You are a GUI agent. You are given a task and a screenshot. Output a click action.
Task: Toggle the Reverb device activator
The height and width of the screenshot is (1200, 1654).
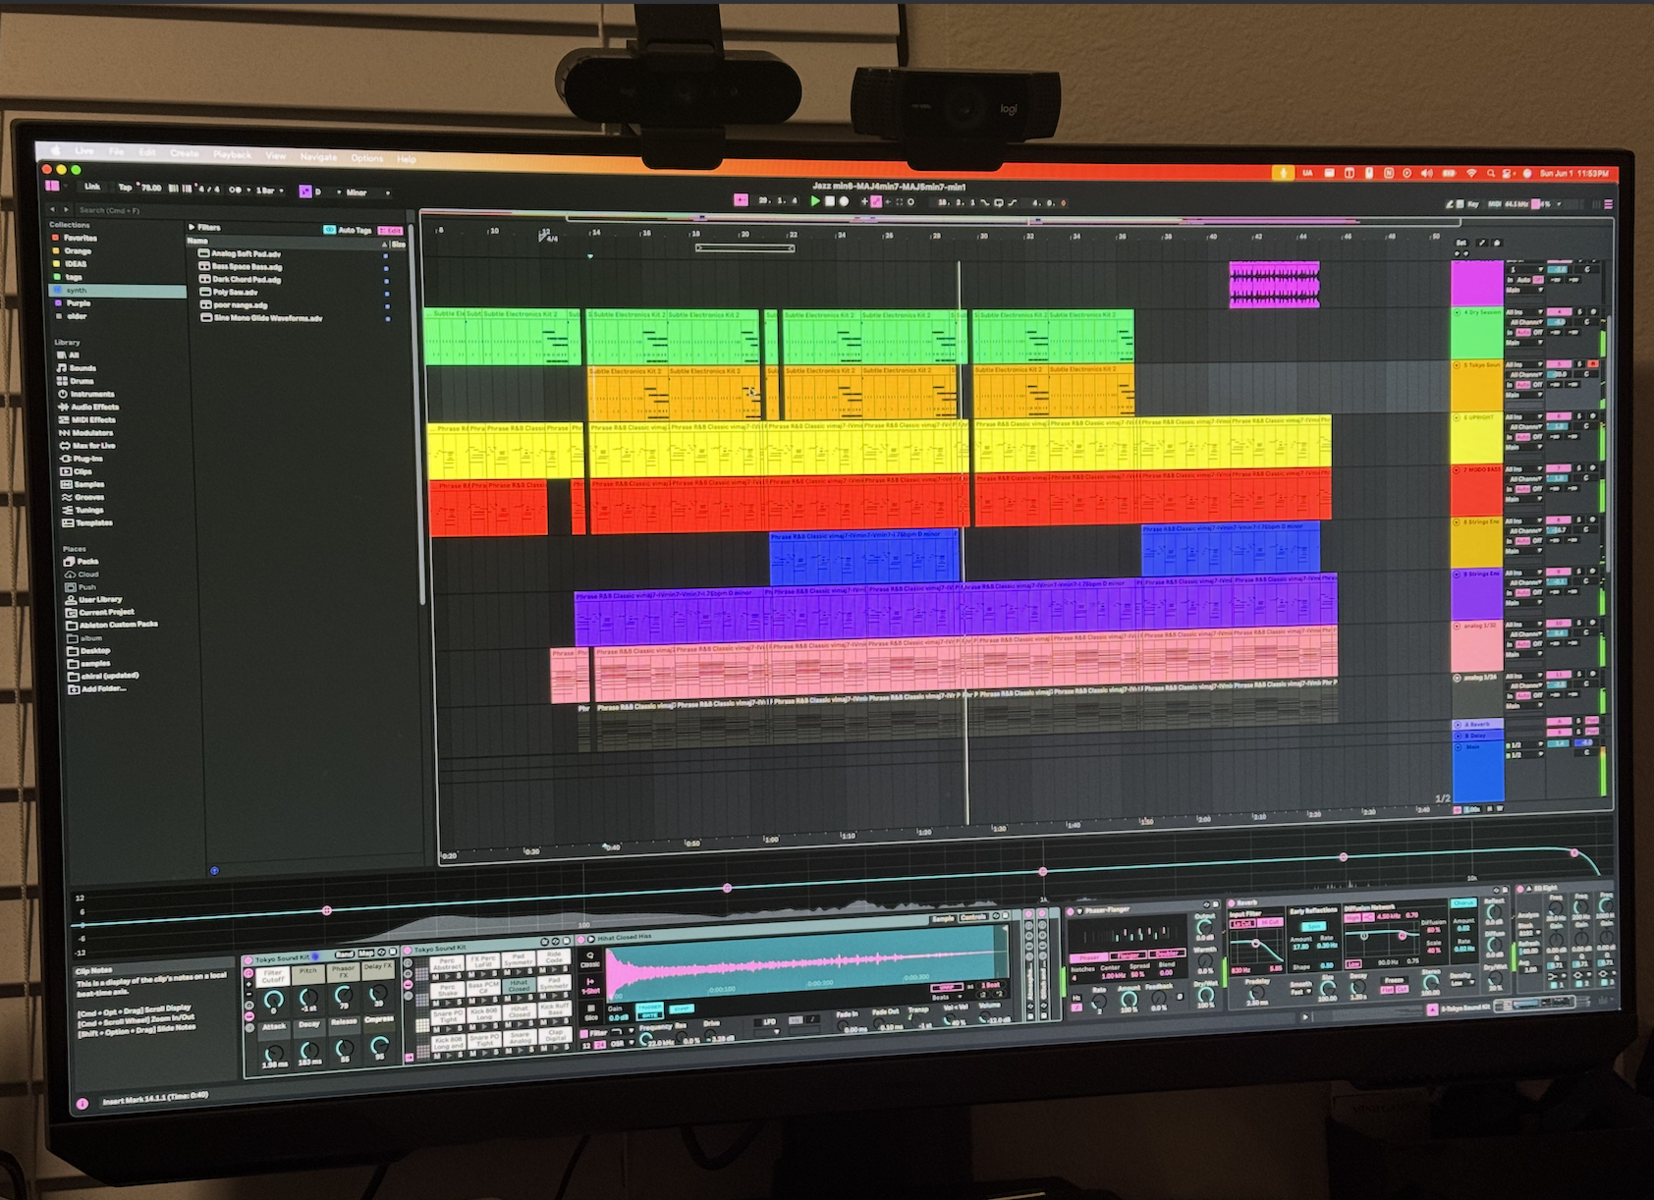tap(1232, 903)
